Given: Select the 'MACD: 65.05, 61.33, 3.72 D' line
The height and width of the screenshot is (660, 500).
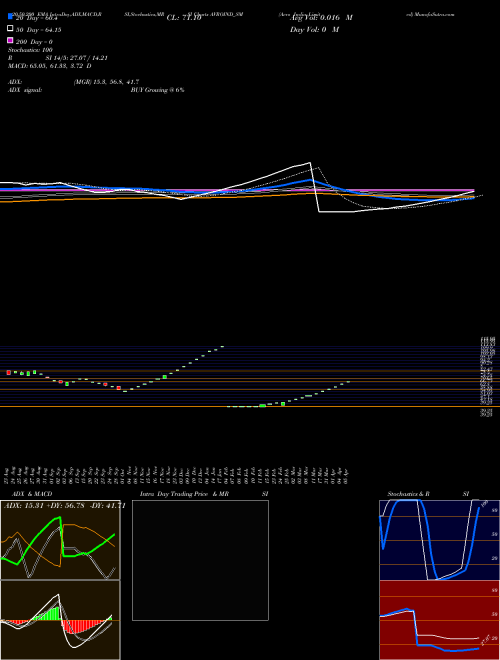Looking at the screenshot, I should [x=50, y=66].
